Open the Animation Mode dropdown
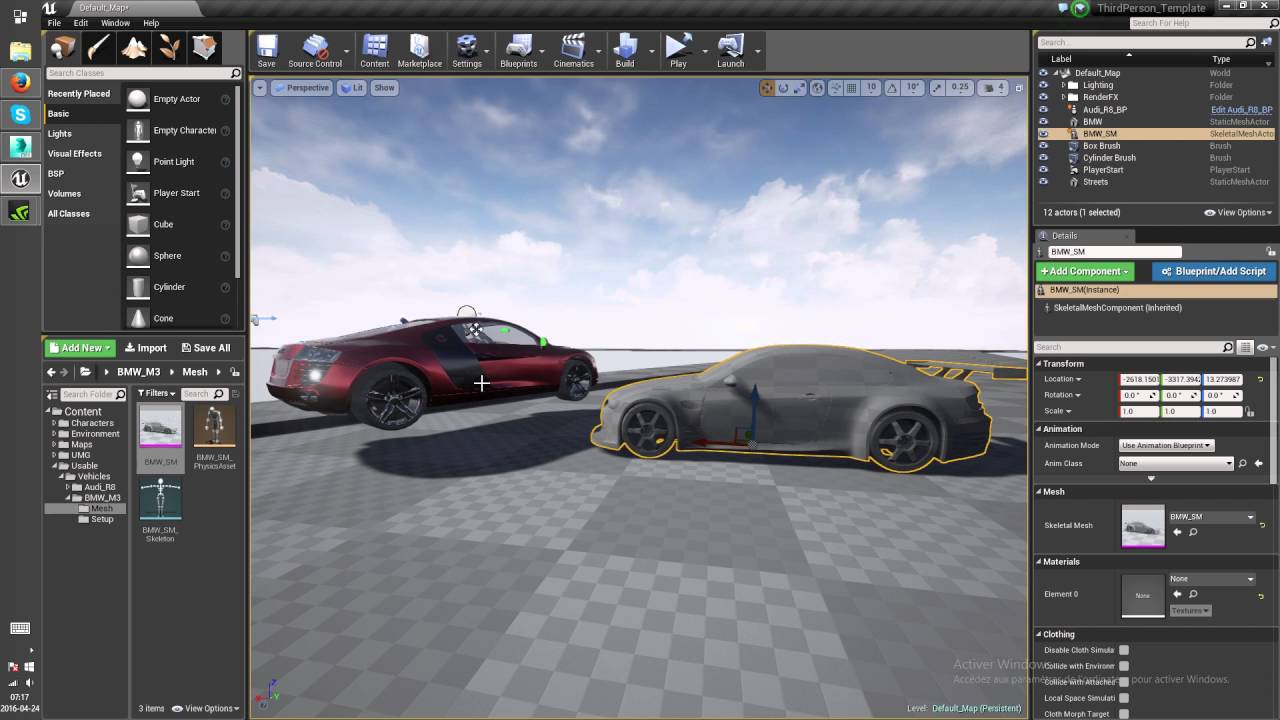Image resolution: width=1280 pixels, height=720 pixels. [1166, 445]
